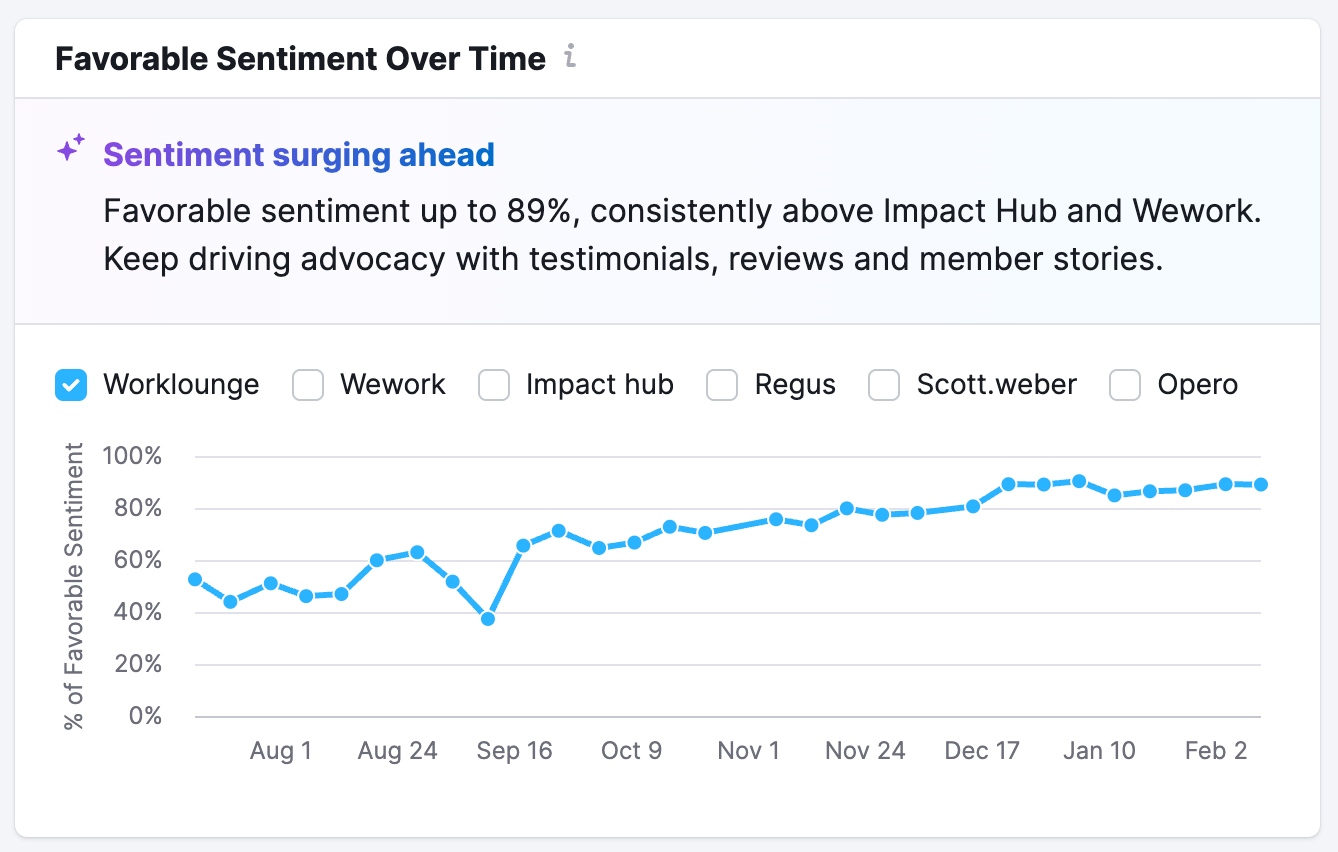Click the Aug 24 x-axis label
This screenshot has height=852, width=1338.
point(398,752)
